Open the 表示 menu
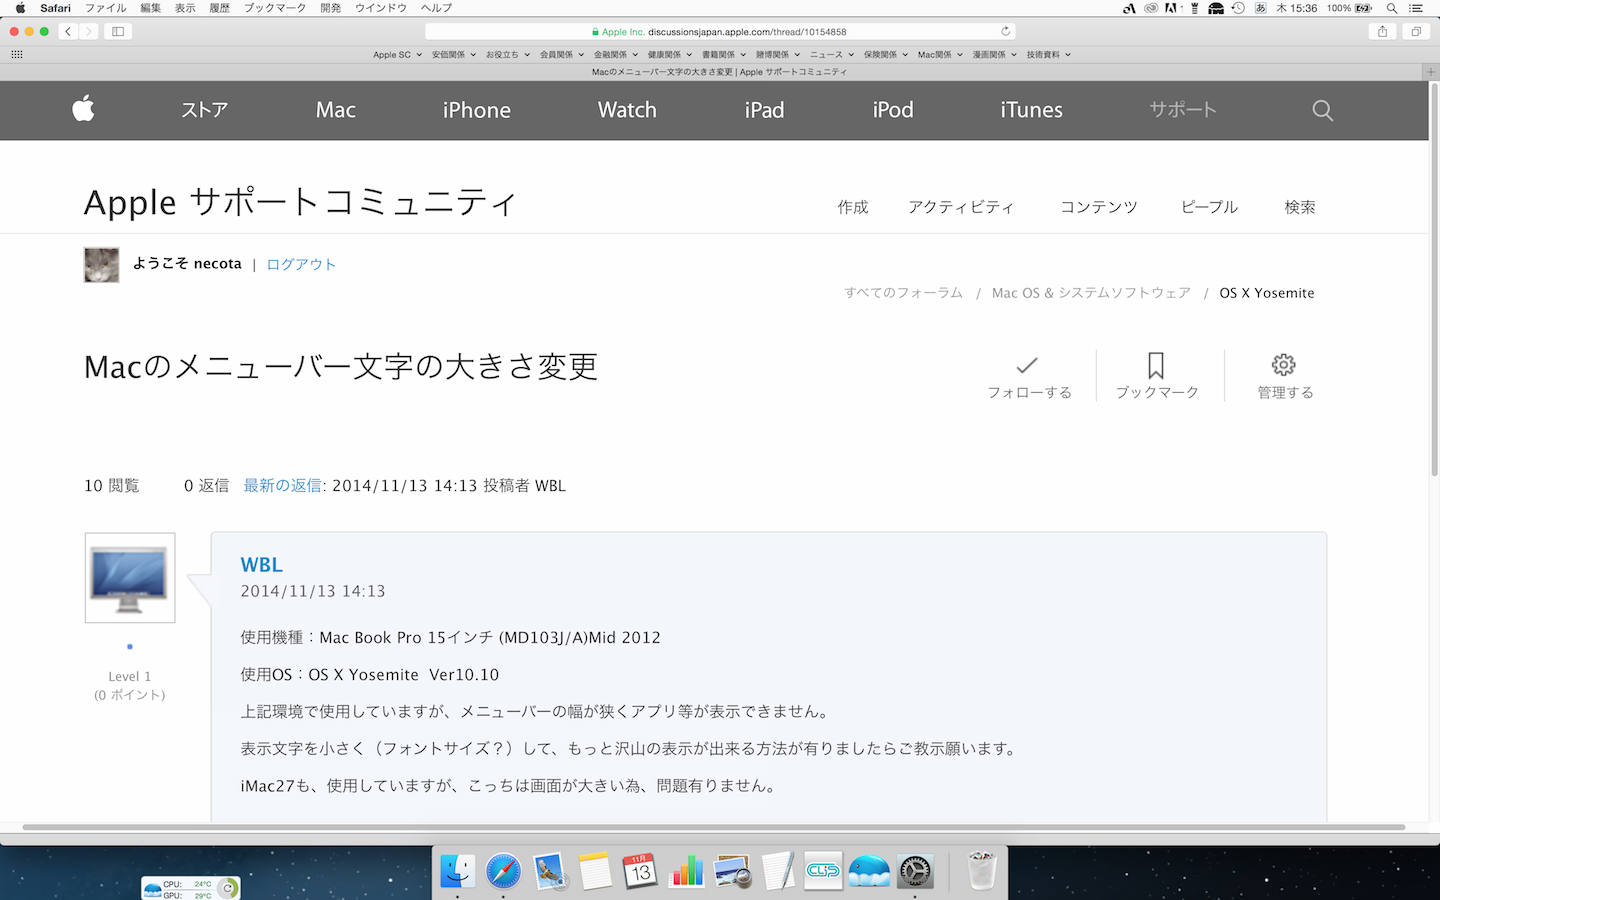1600x900 pixels. click(185, 8)
